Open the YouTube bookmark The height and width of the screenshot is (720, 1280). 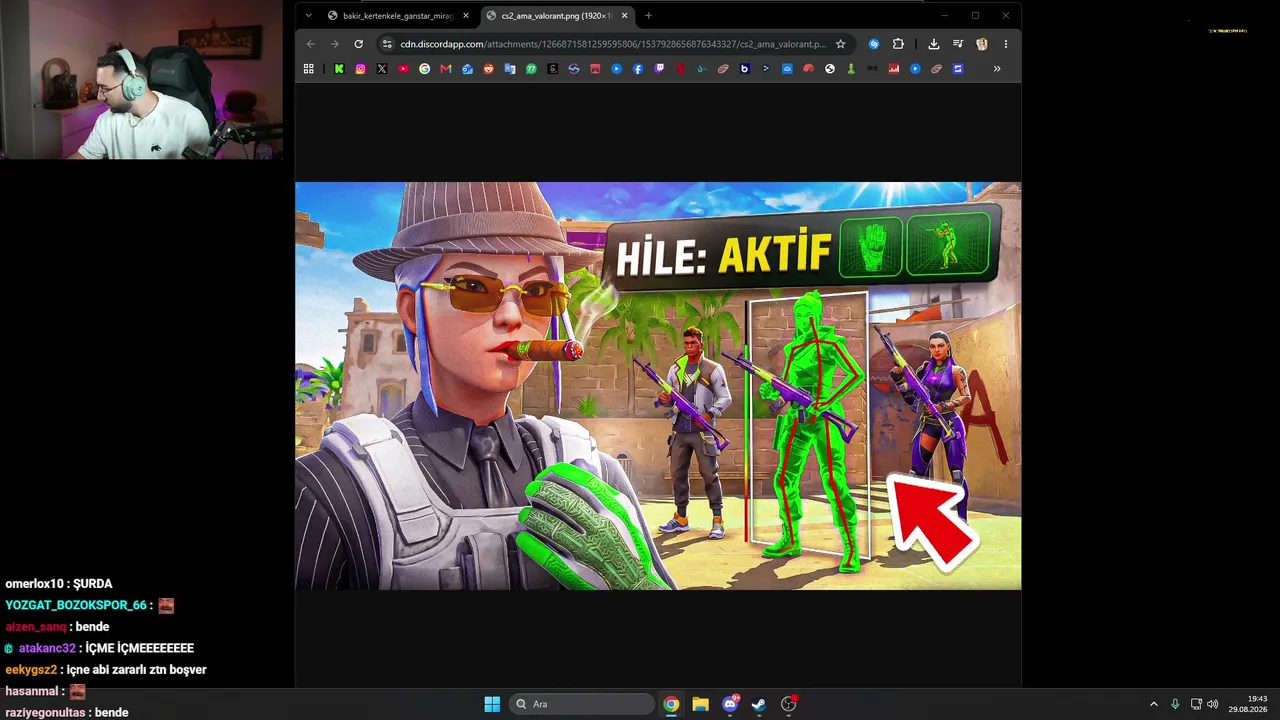[x=403, y=69]
